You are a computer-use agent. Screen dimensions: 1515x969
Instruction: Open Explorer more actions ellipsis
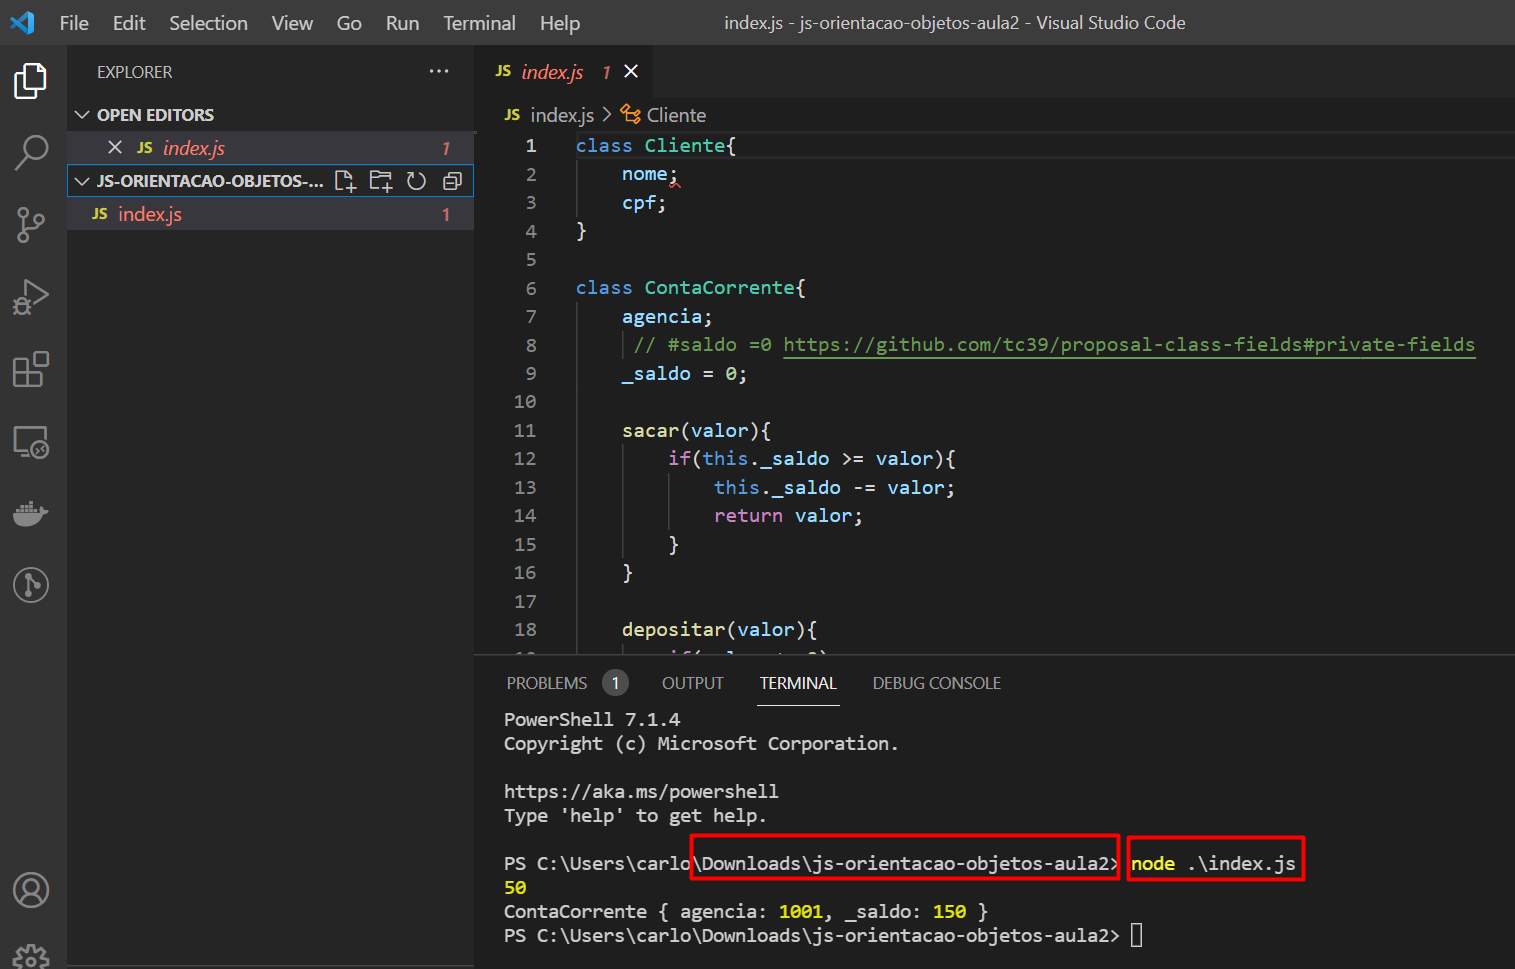(439, 71)
